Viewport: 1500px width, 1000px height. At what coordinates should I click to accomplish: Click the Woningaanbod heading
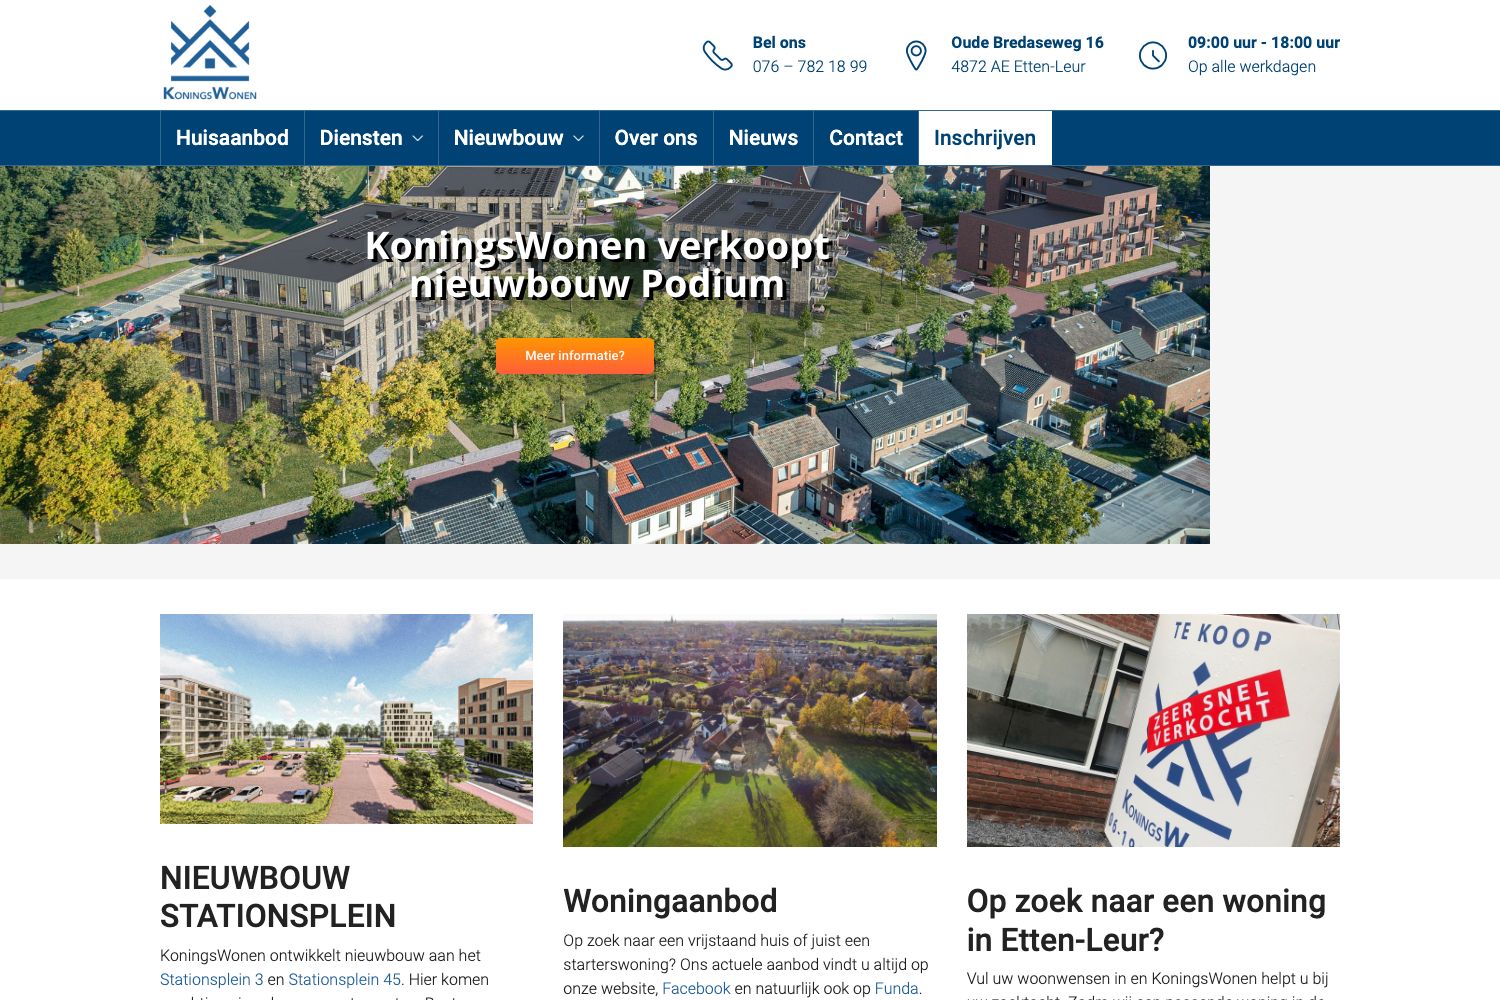pos(670,901)
